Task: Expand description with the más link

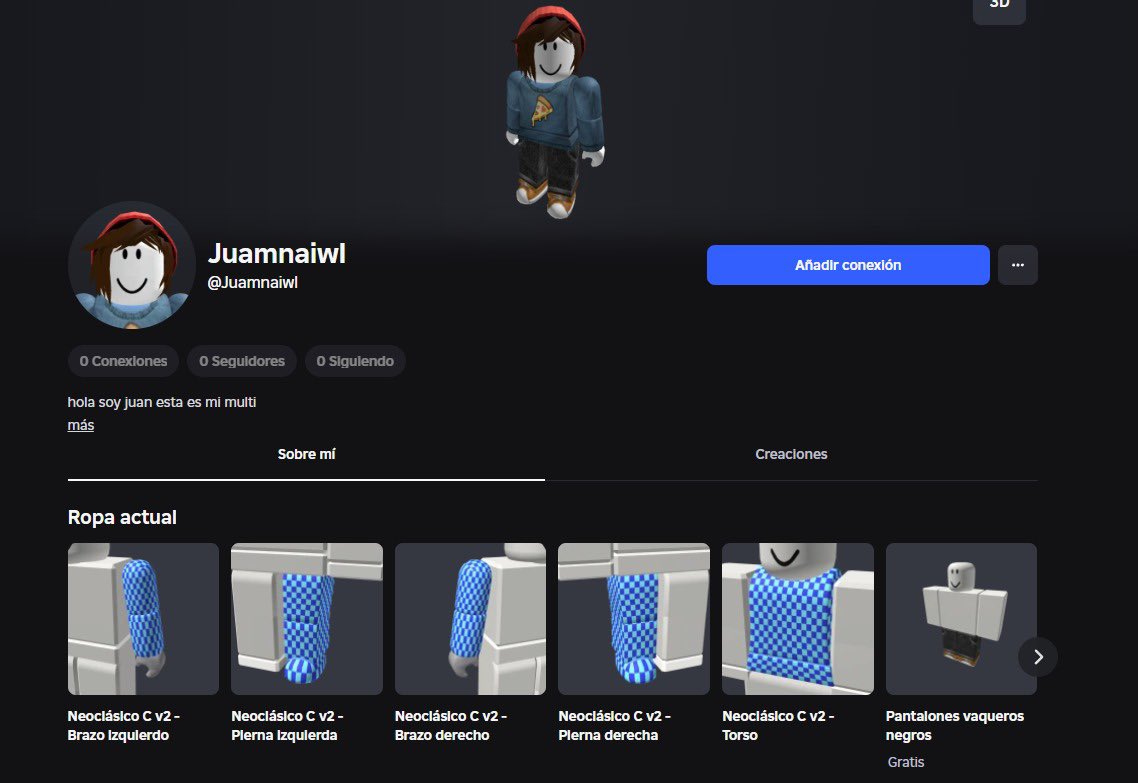Action: (x=81, y=425)
